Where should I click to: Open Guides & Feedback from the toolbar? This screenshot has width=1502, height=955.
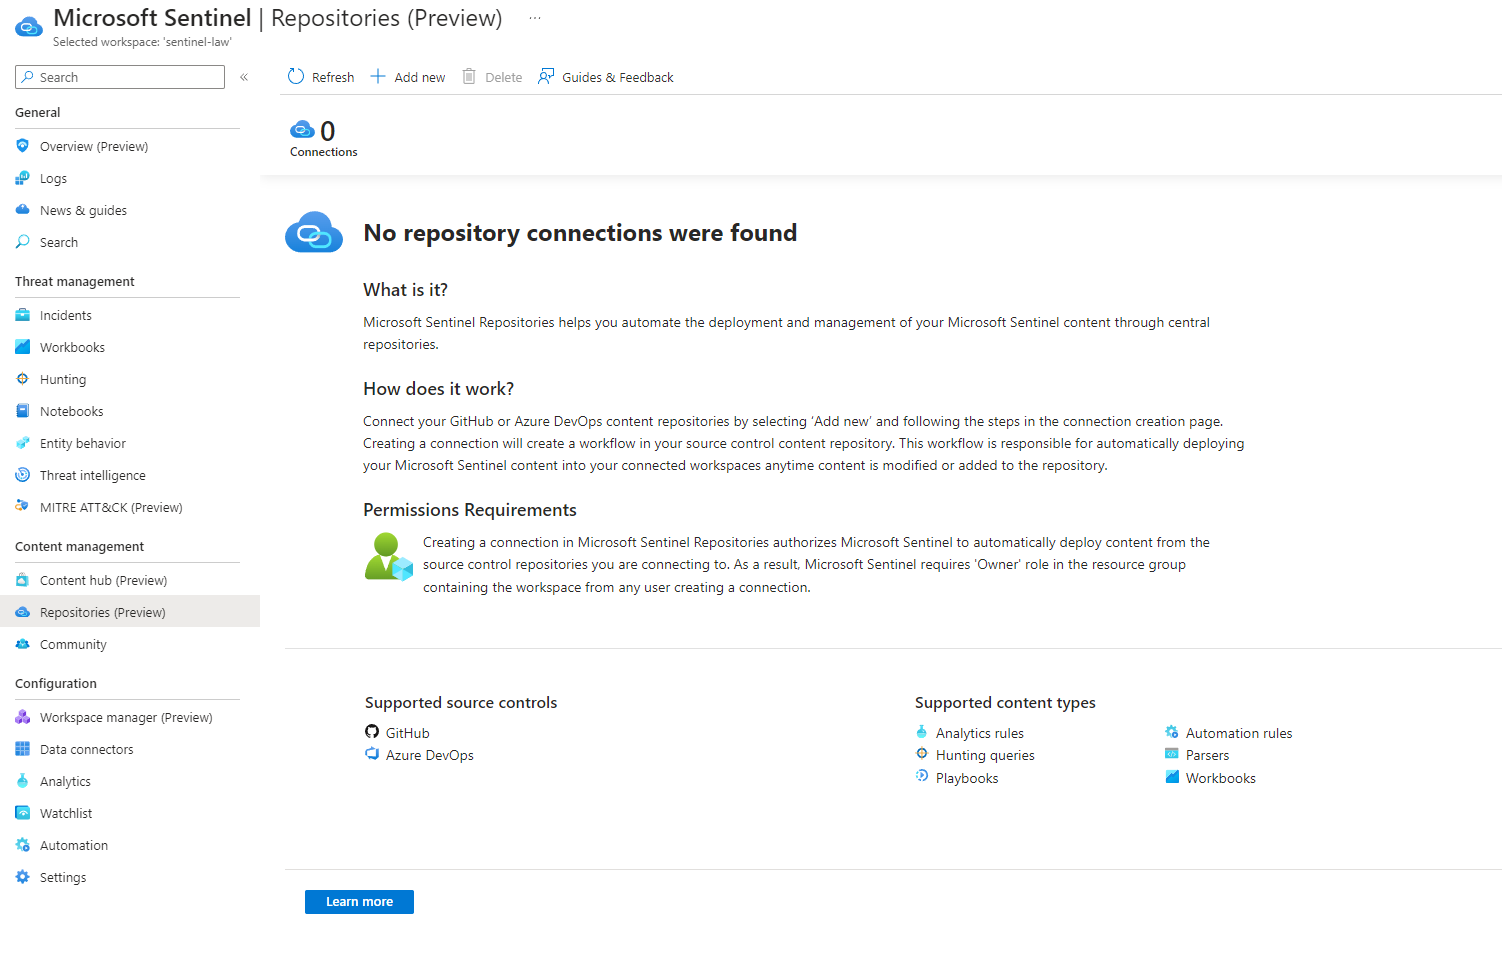606,77
